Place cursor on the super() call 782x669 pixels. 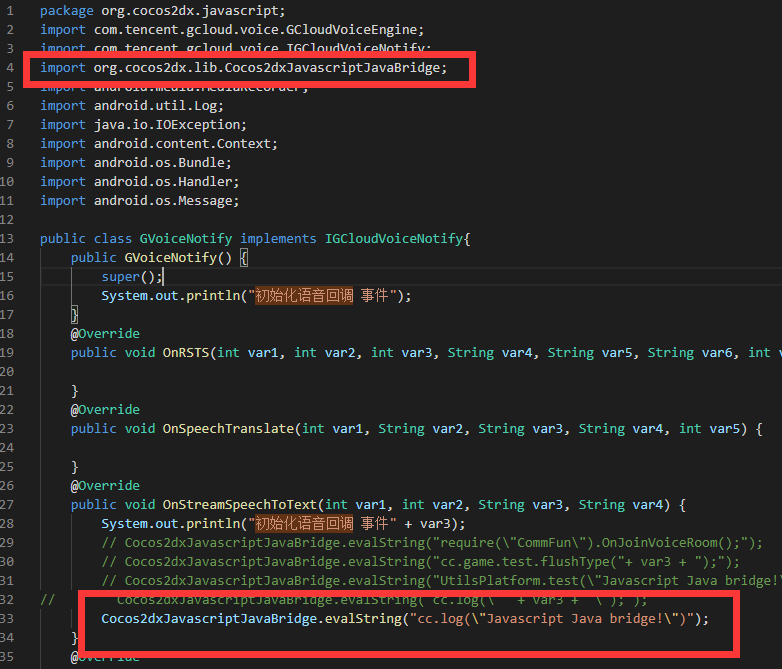pyautogui.click(x=132, y=277)
